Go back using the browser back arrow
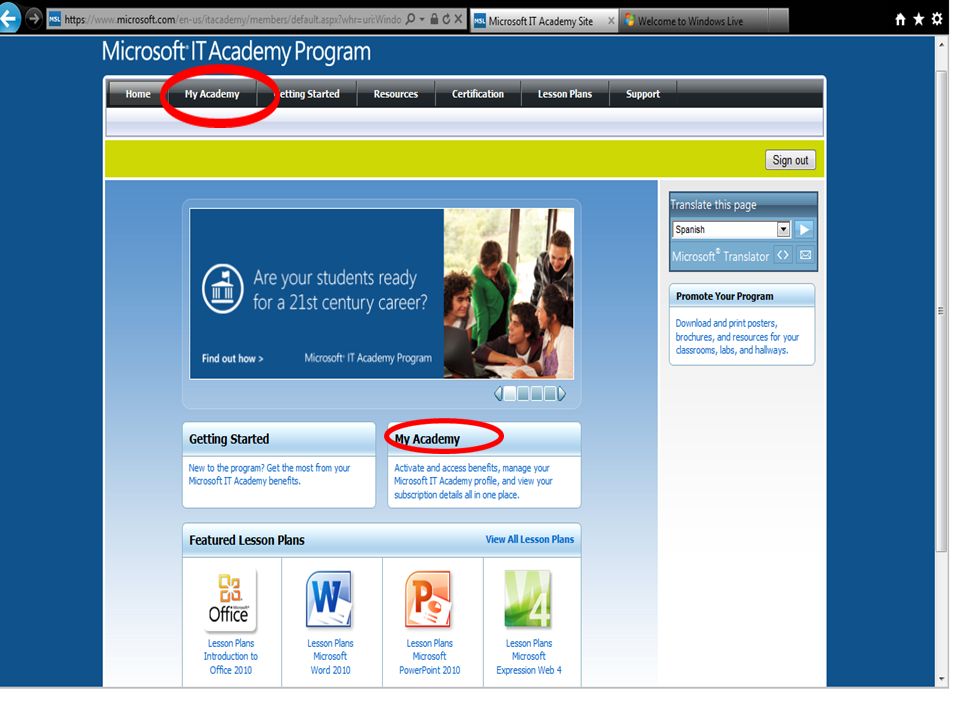Viewport: 960px width, 720px height. click(x=9, y=18)
